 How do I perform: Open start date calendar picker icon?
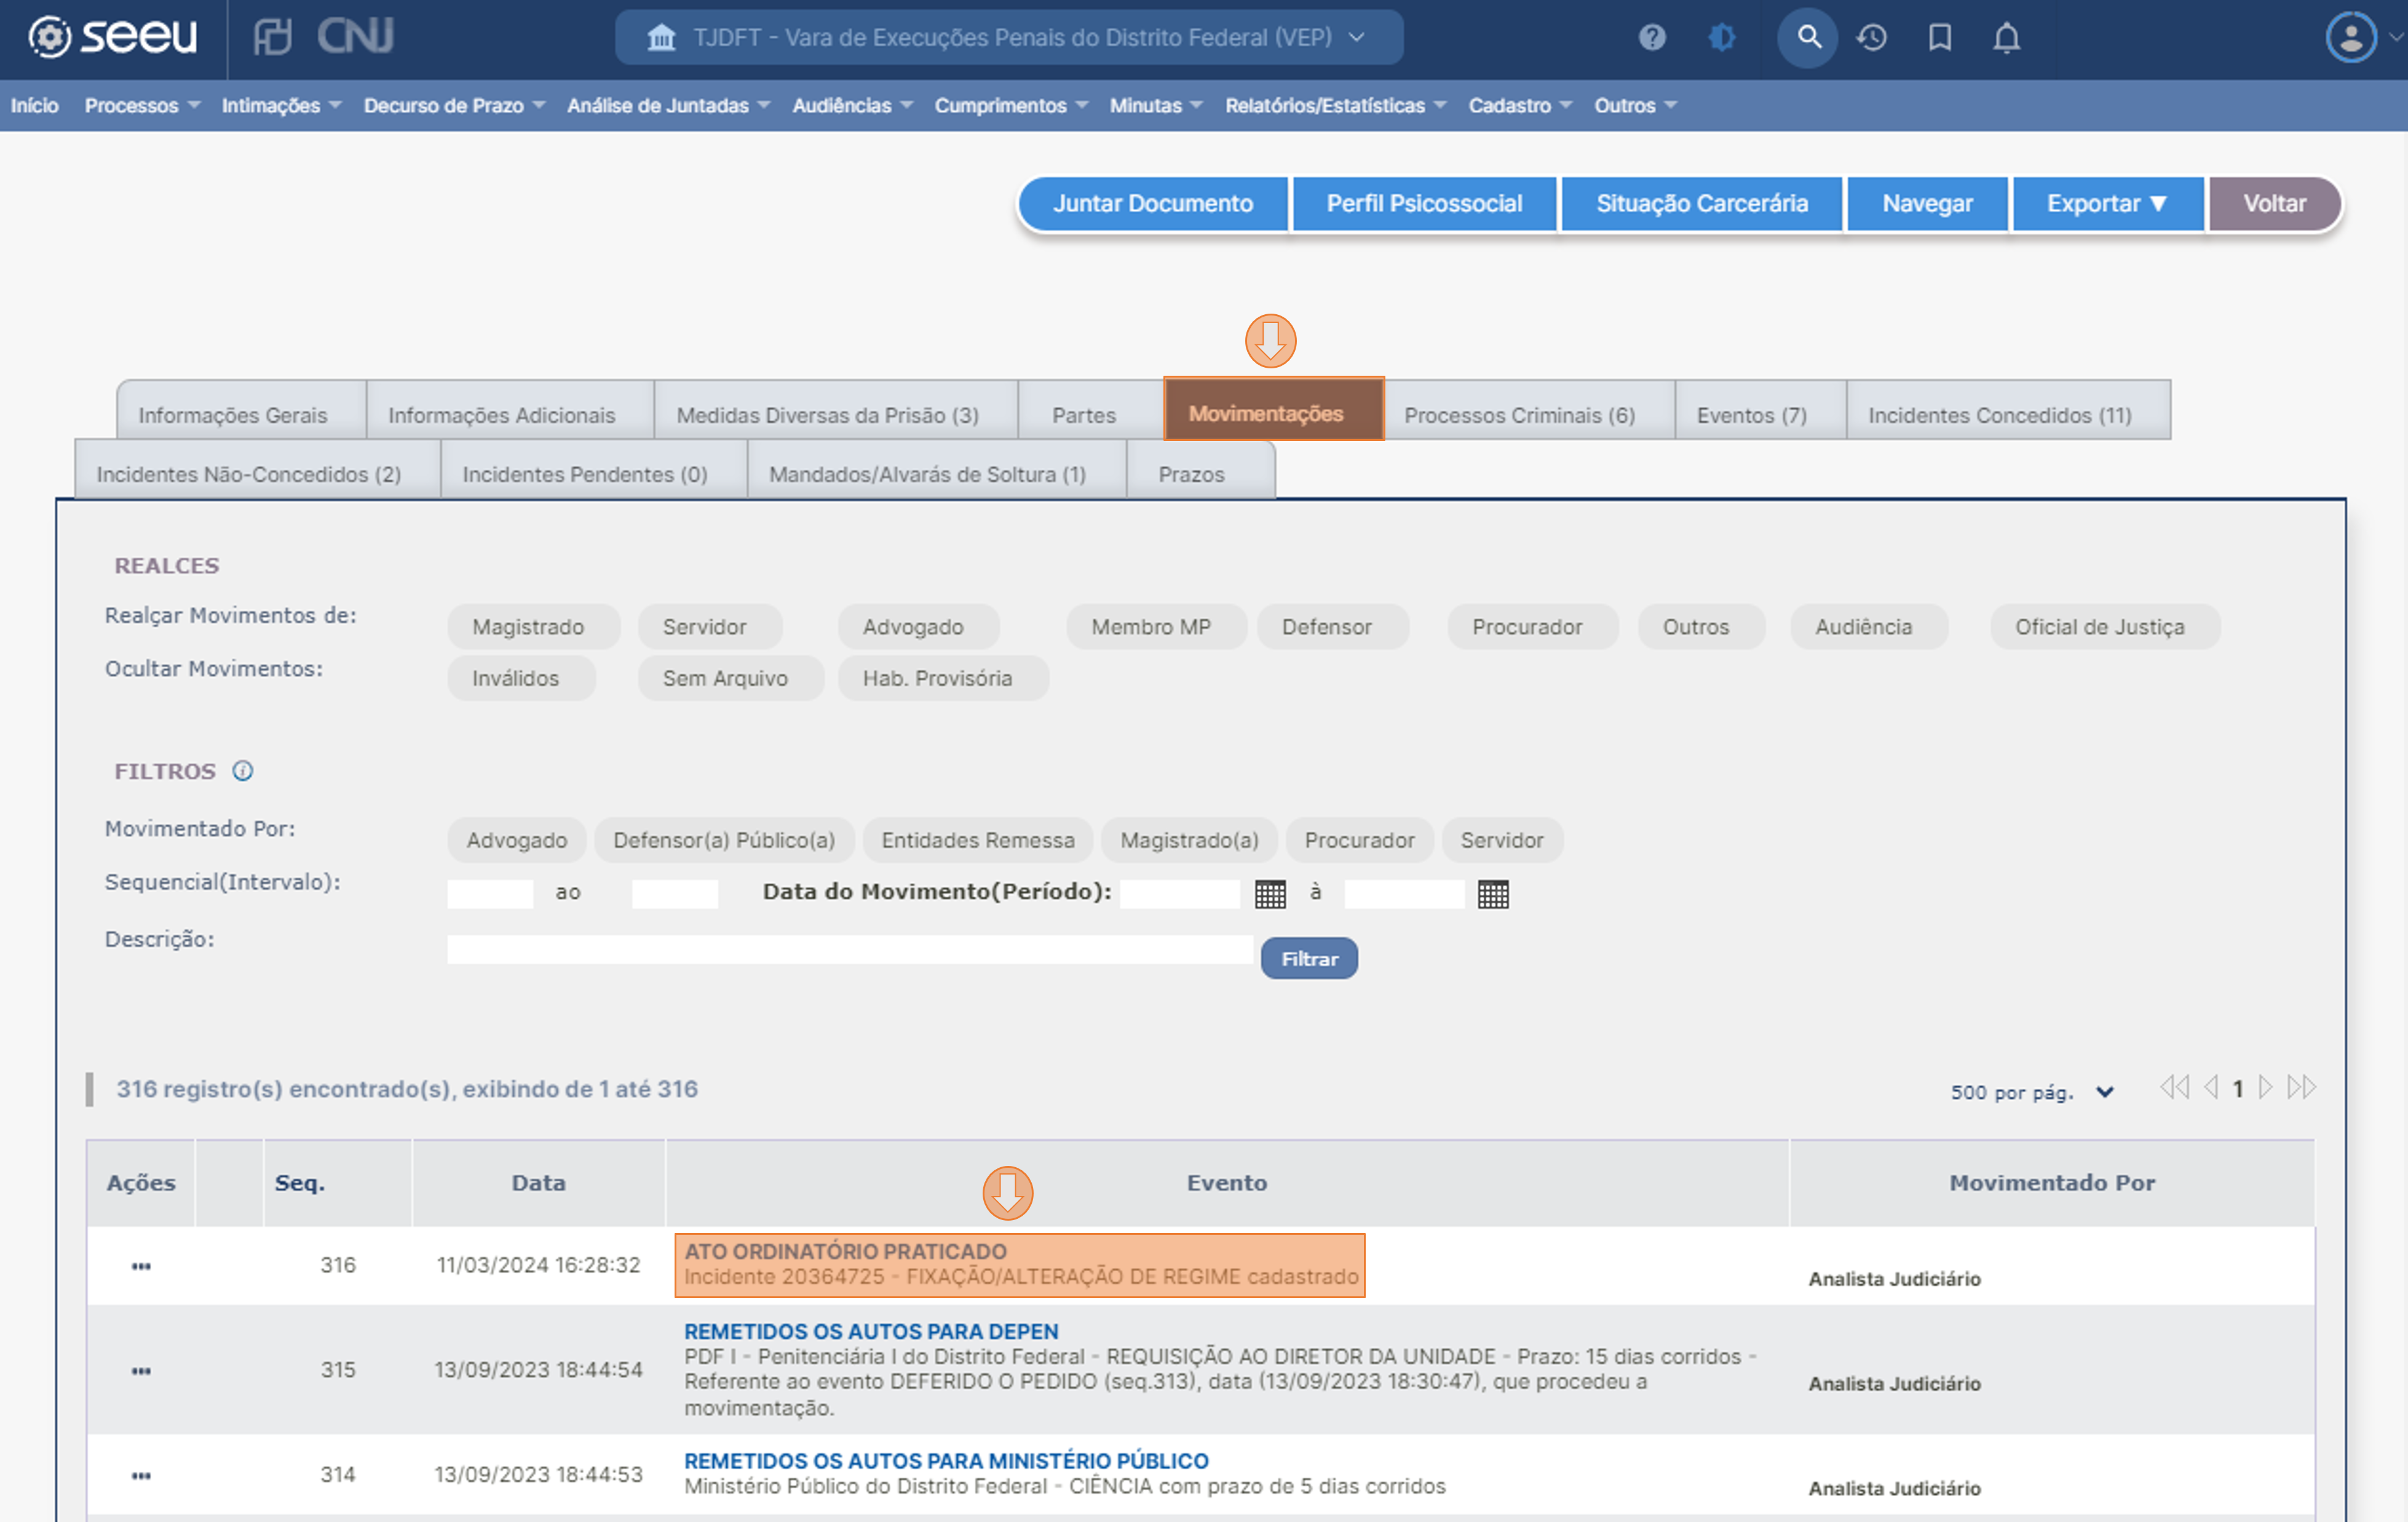[x=1270, y=894]
